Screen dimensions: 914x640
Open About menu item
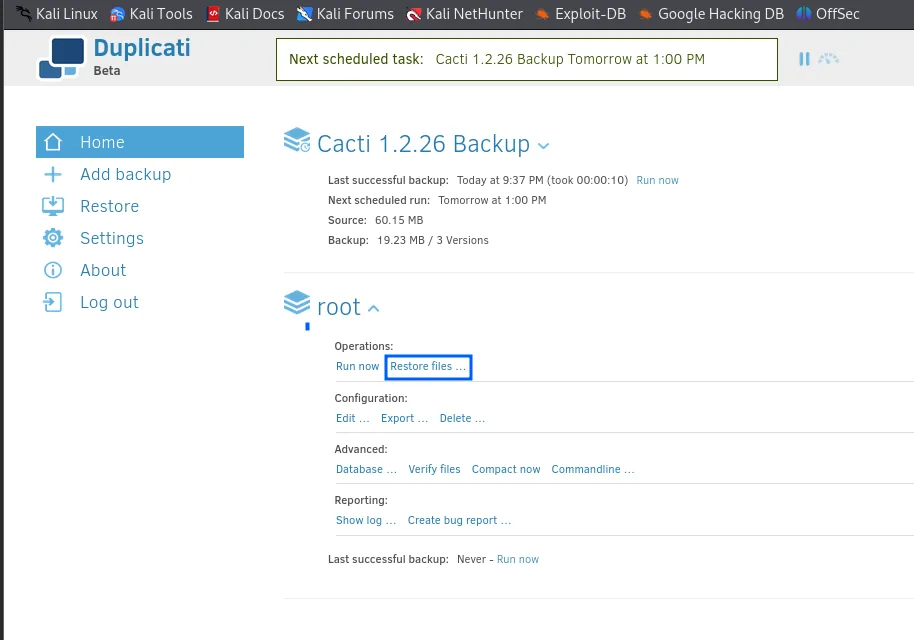pyautogui.click(x=103, y=270)
